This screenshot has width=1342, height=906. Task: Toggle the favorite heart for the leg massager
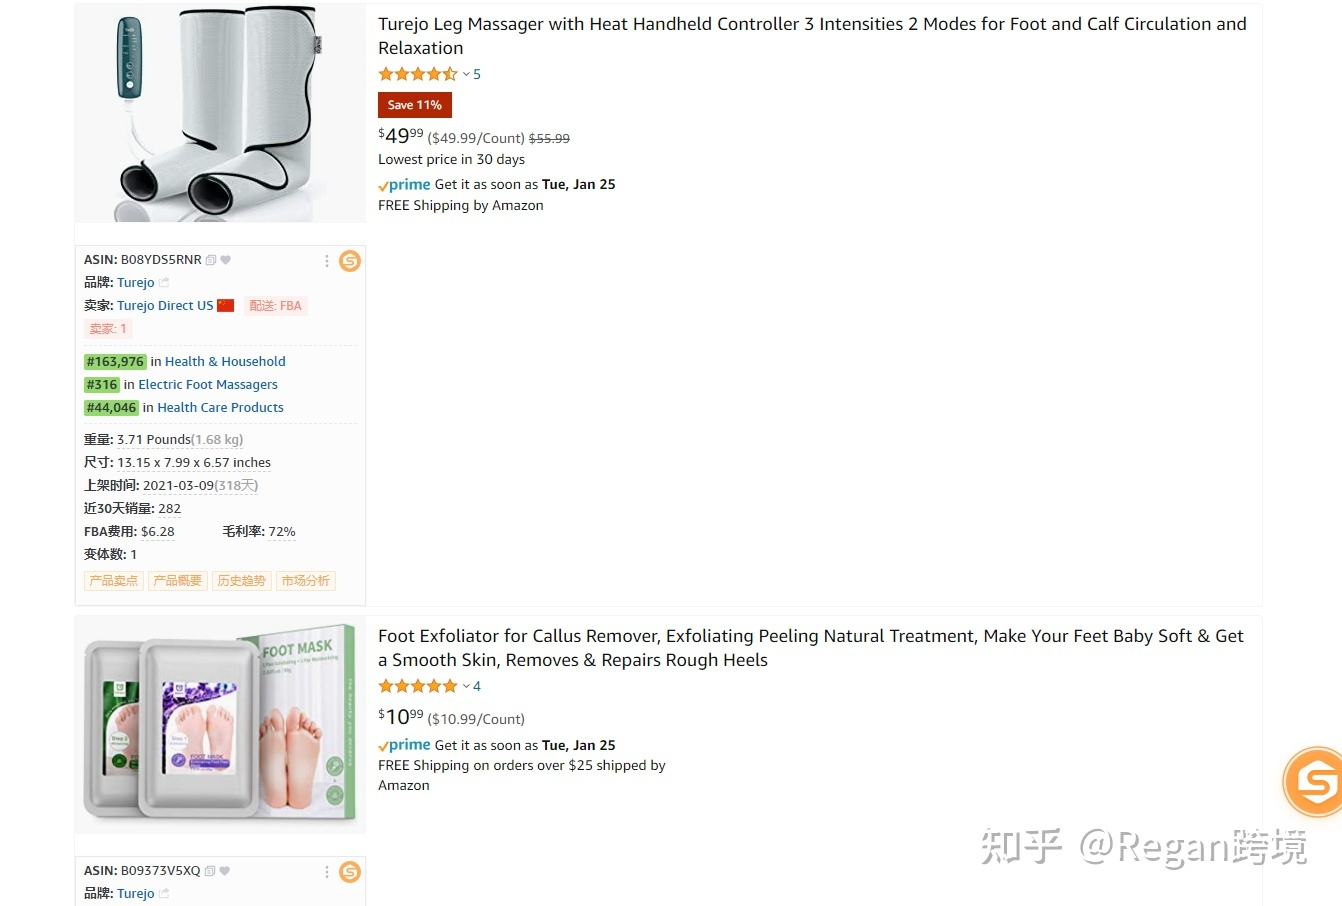225,259
